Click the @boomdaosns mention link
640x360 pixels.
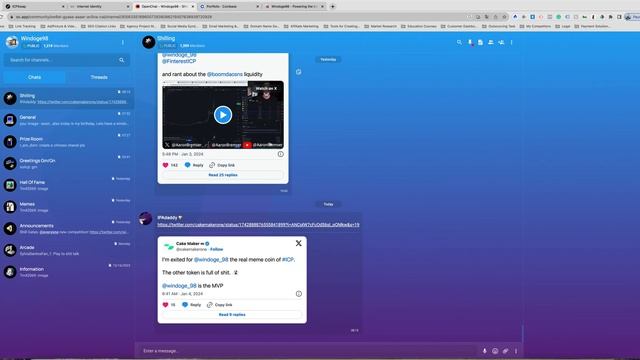[224, 74]
